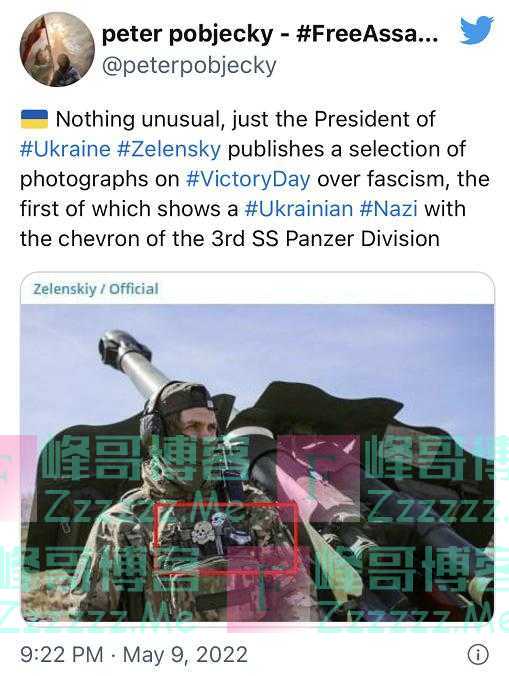Click the tweet body text paragraph
Screen dimensions: 509x676
[255, 179]
